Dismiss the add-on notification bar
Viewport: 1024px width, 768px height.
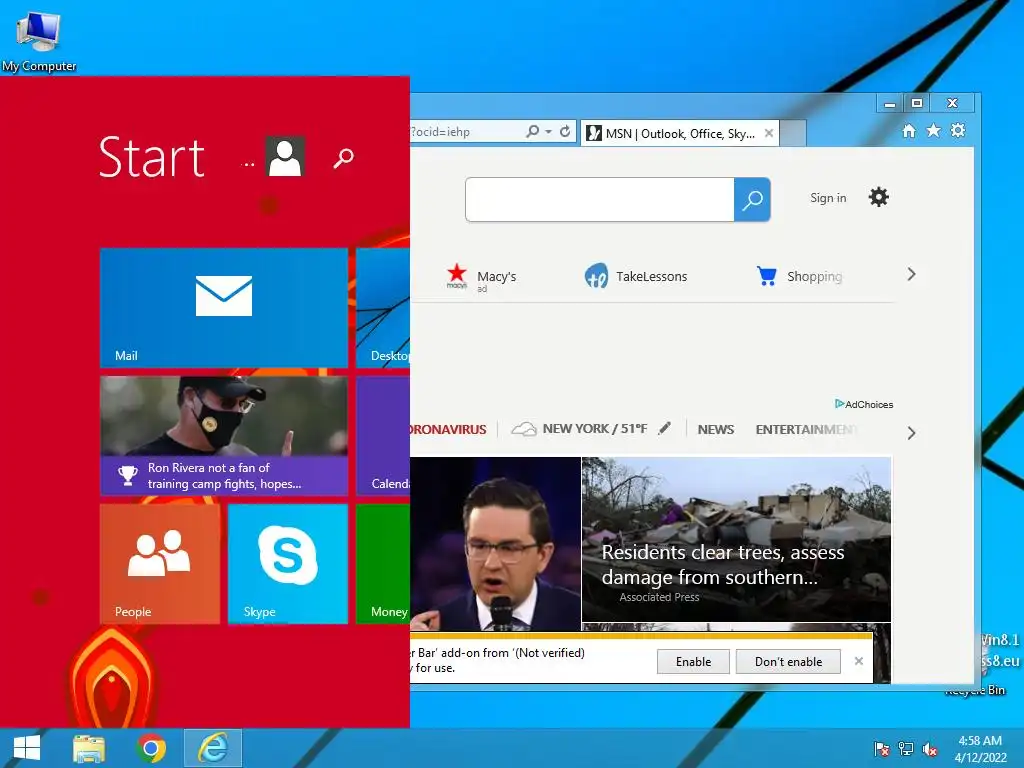click(859, 661)
